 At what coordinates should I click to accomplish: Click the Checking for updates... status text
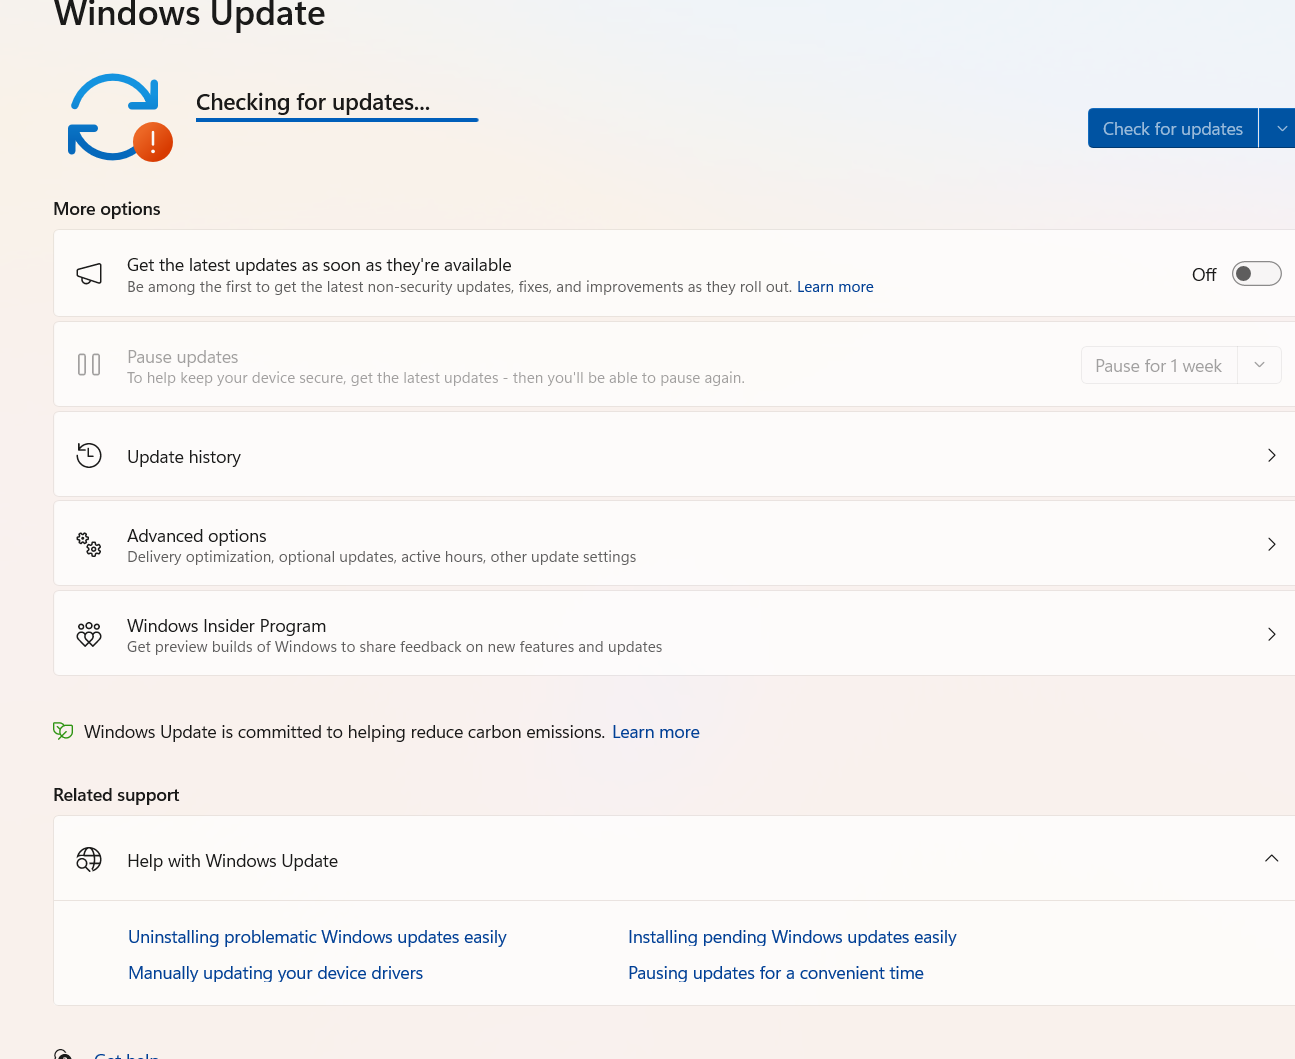[x=313, y=102]
